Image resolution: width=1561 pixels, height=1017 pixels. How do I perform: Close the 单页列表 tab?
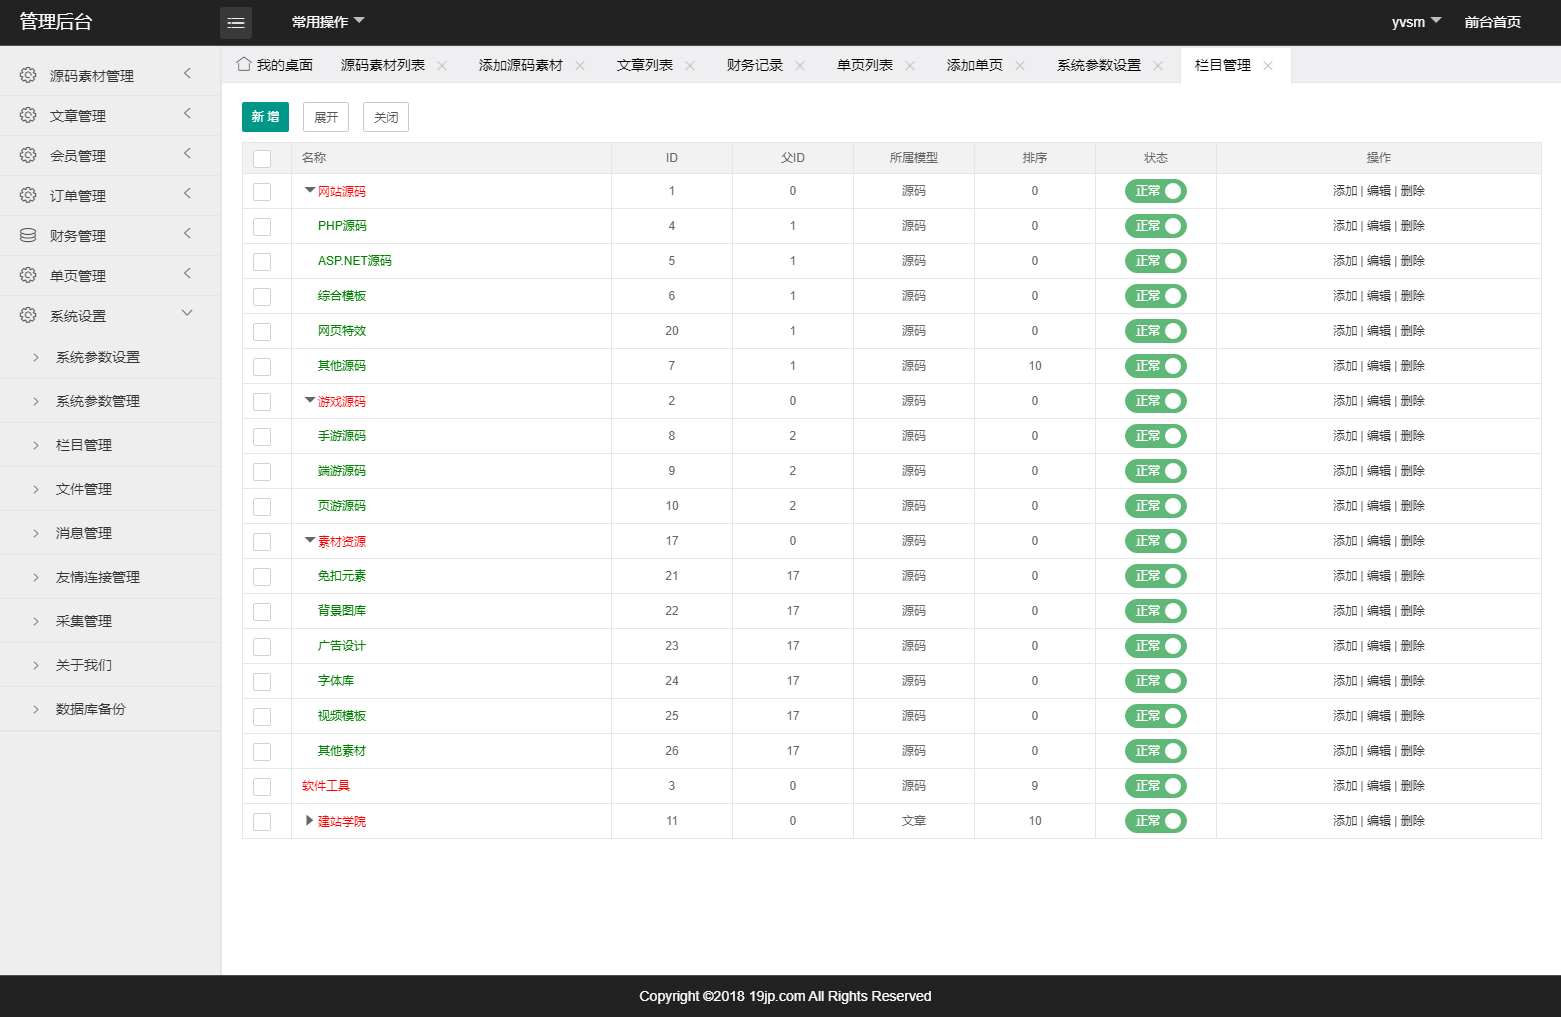tap(910, 65)
